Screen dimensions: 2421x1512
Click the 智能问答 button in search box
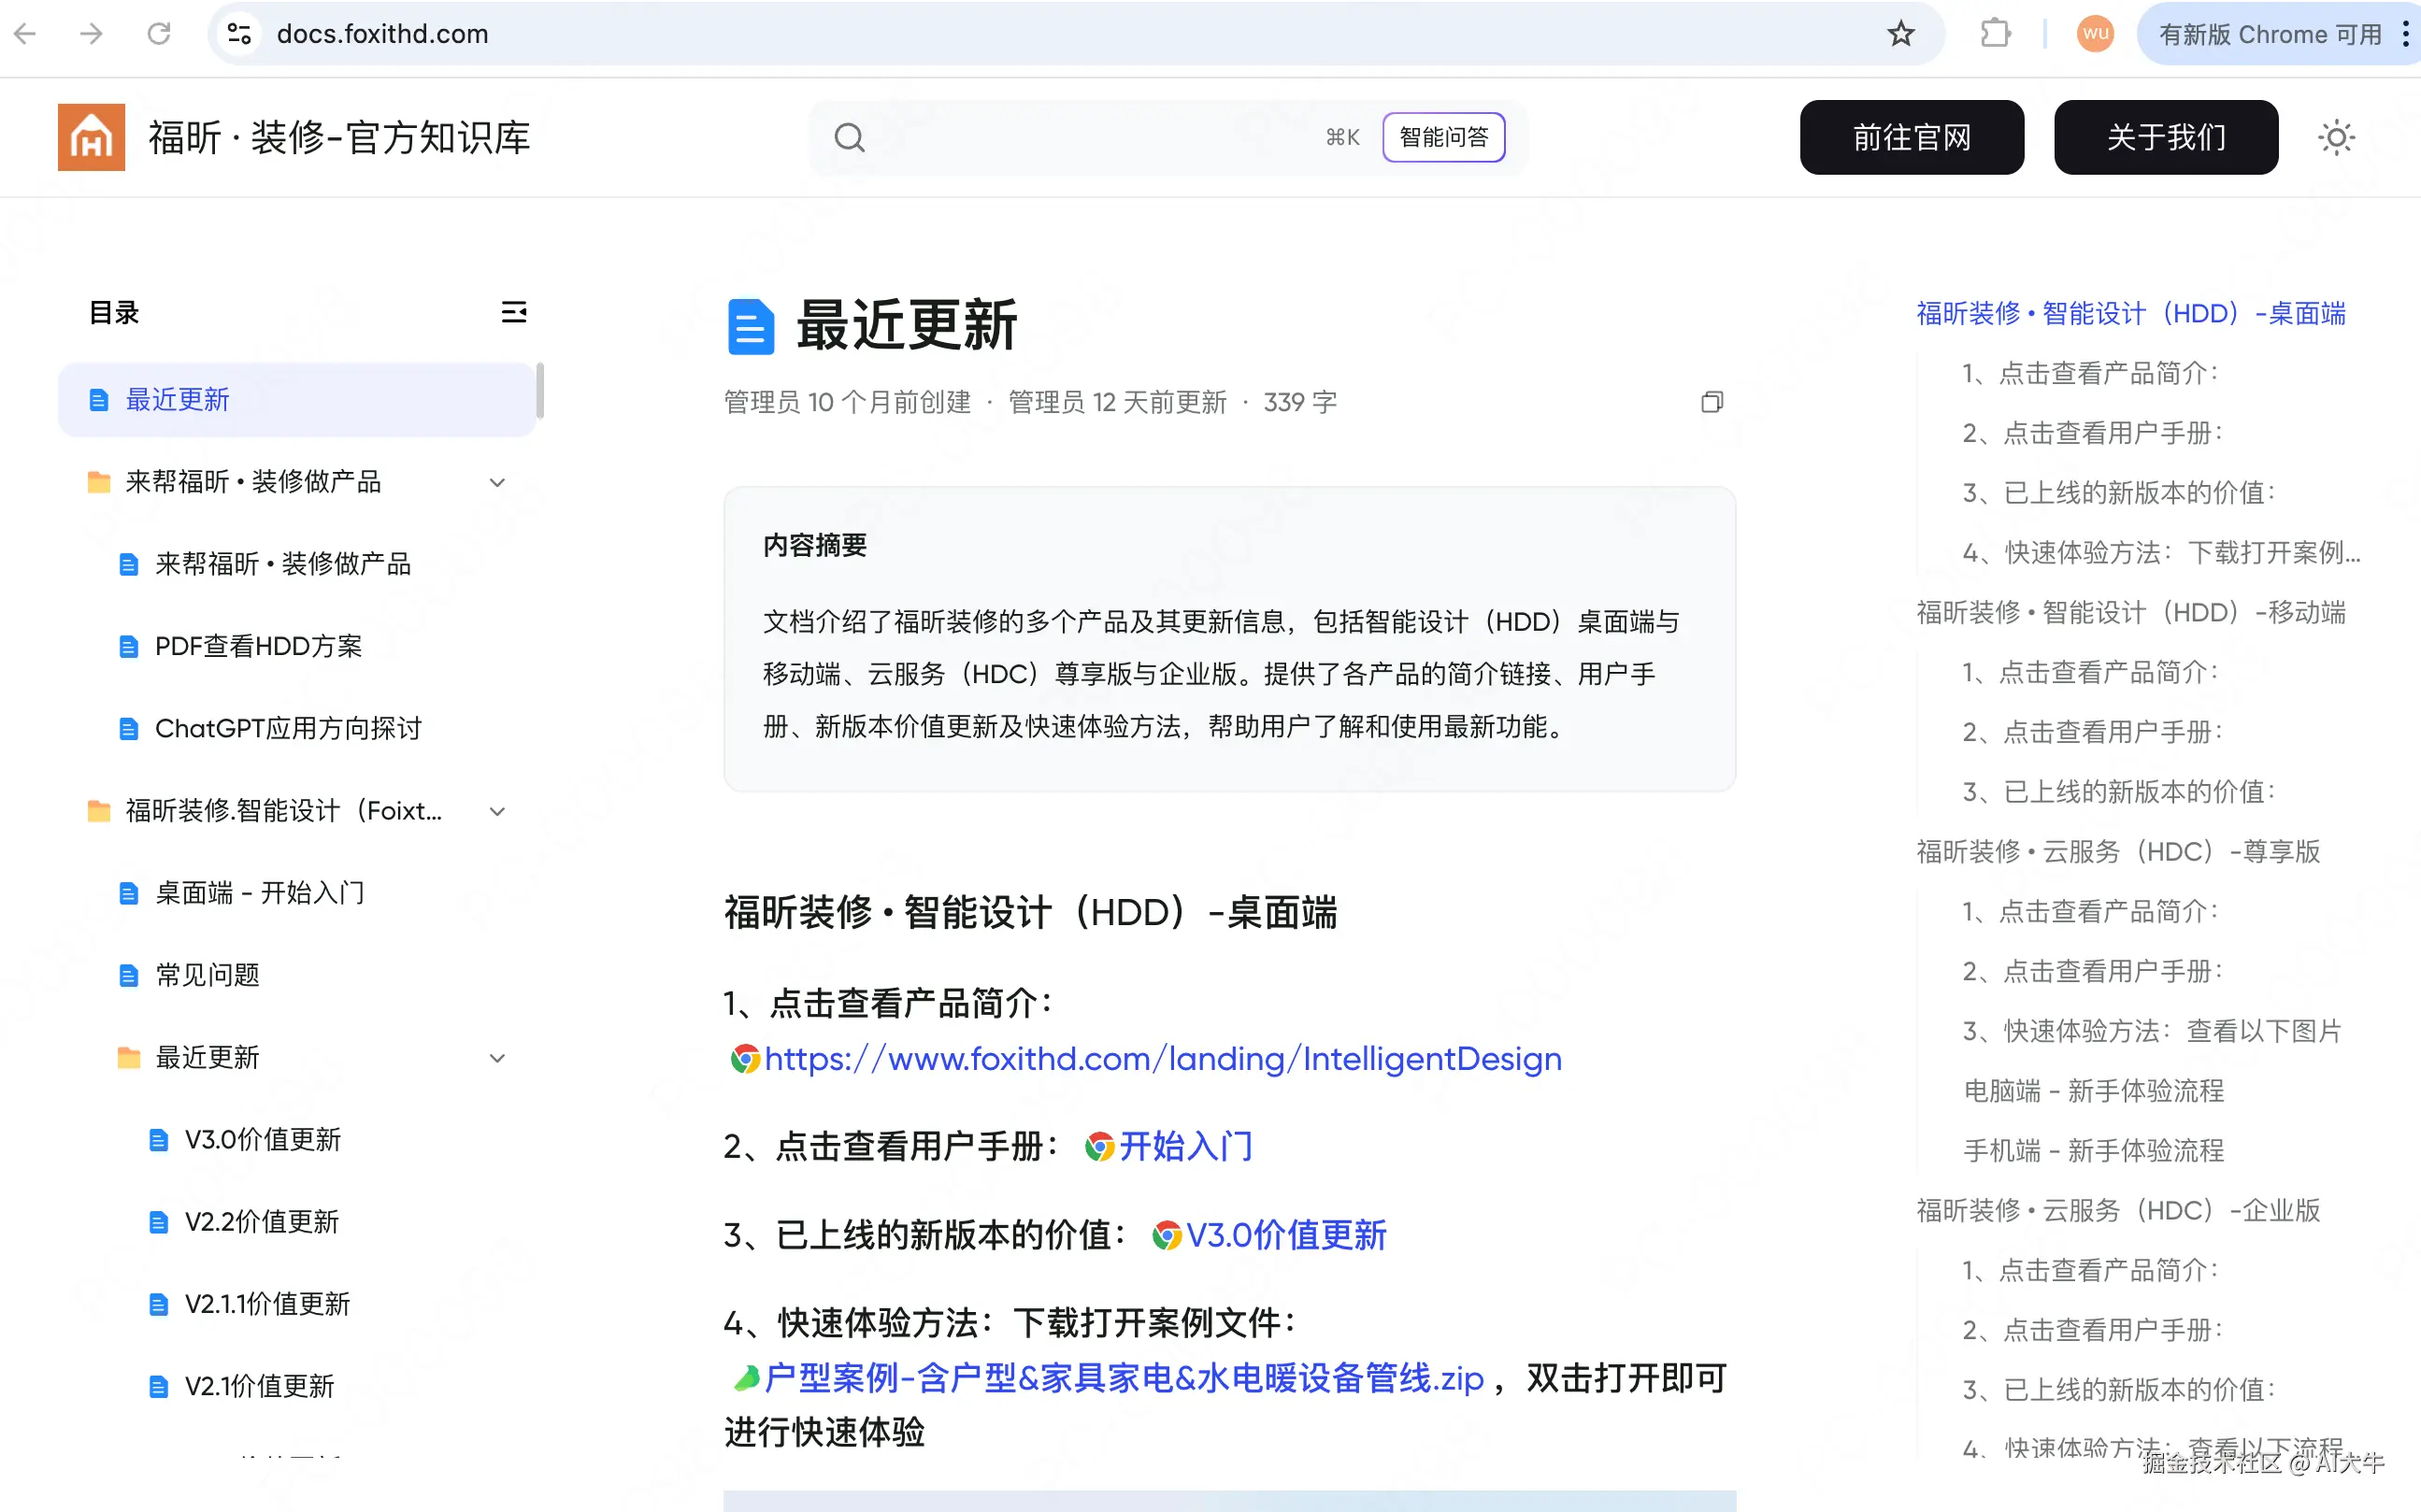coord(1443,137)
